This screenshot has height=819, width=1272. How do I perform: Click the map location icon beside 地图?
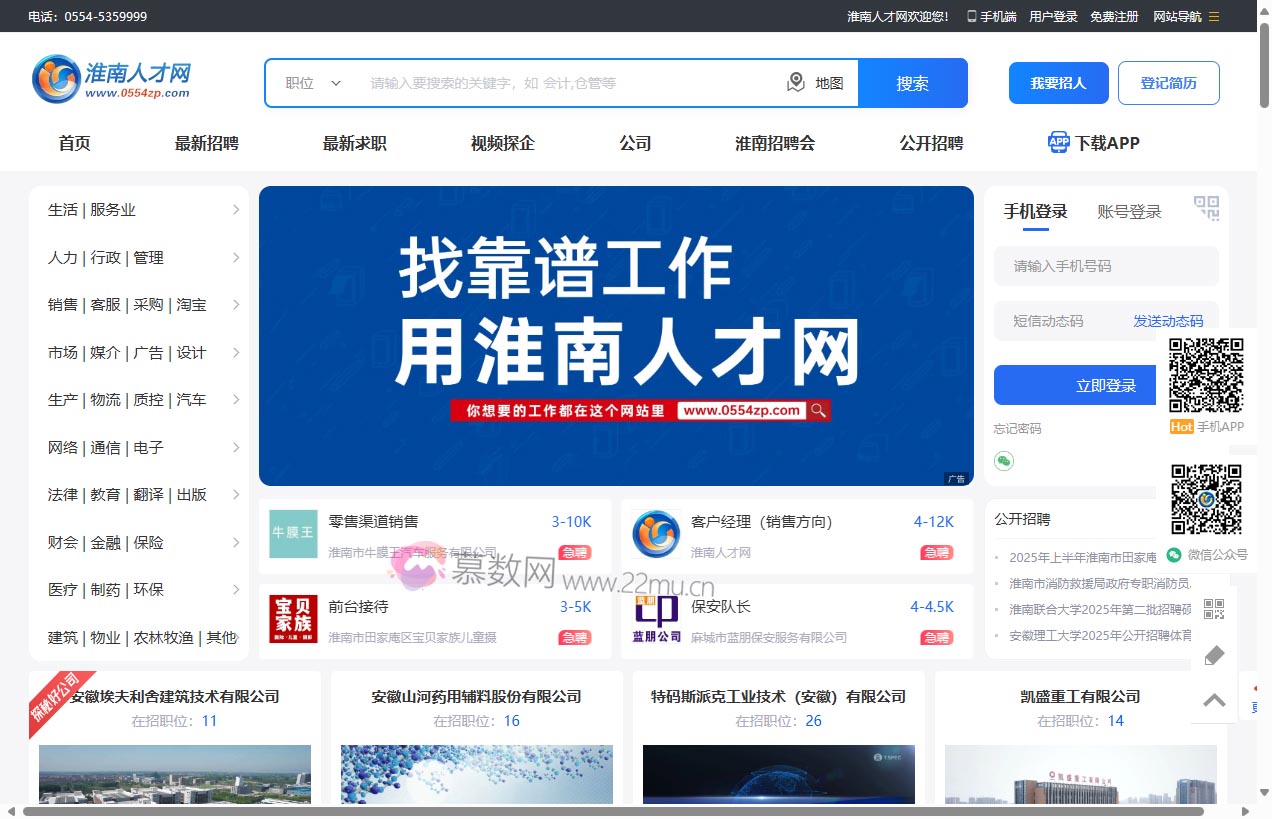[x=795, y=82]
